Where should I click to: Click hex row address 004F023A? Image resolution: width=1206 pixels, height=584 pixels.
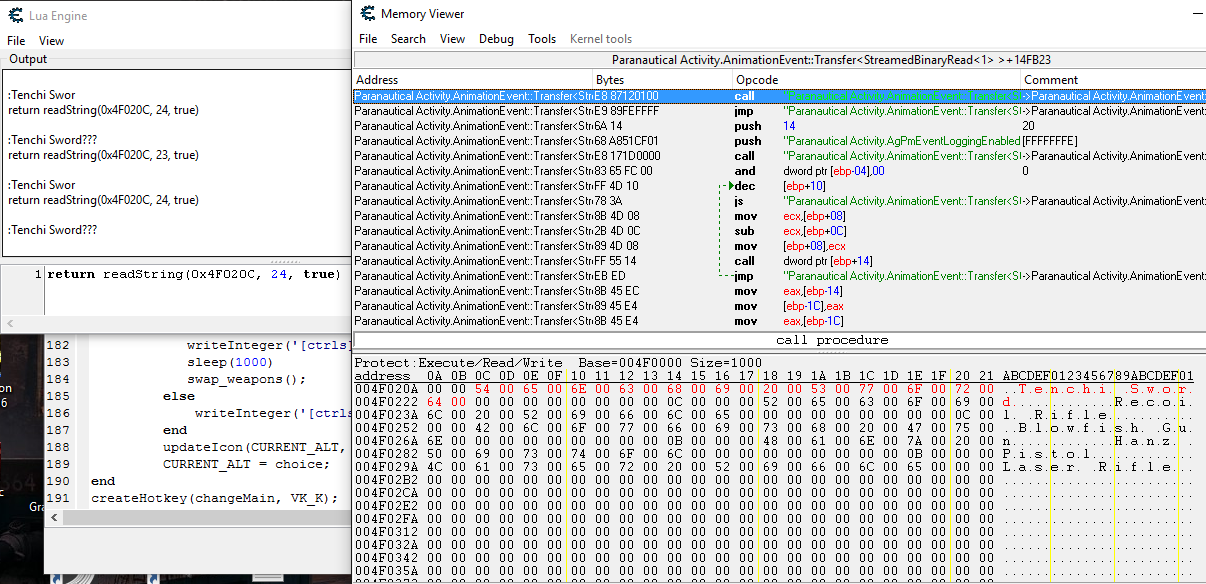pos(385,414)
